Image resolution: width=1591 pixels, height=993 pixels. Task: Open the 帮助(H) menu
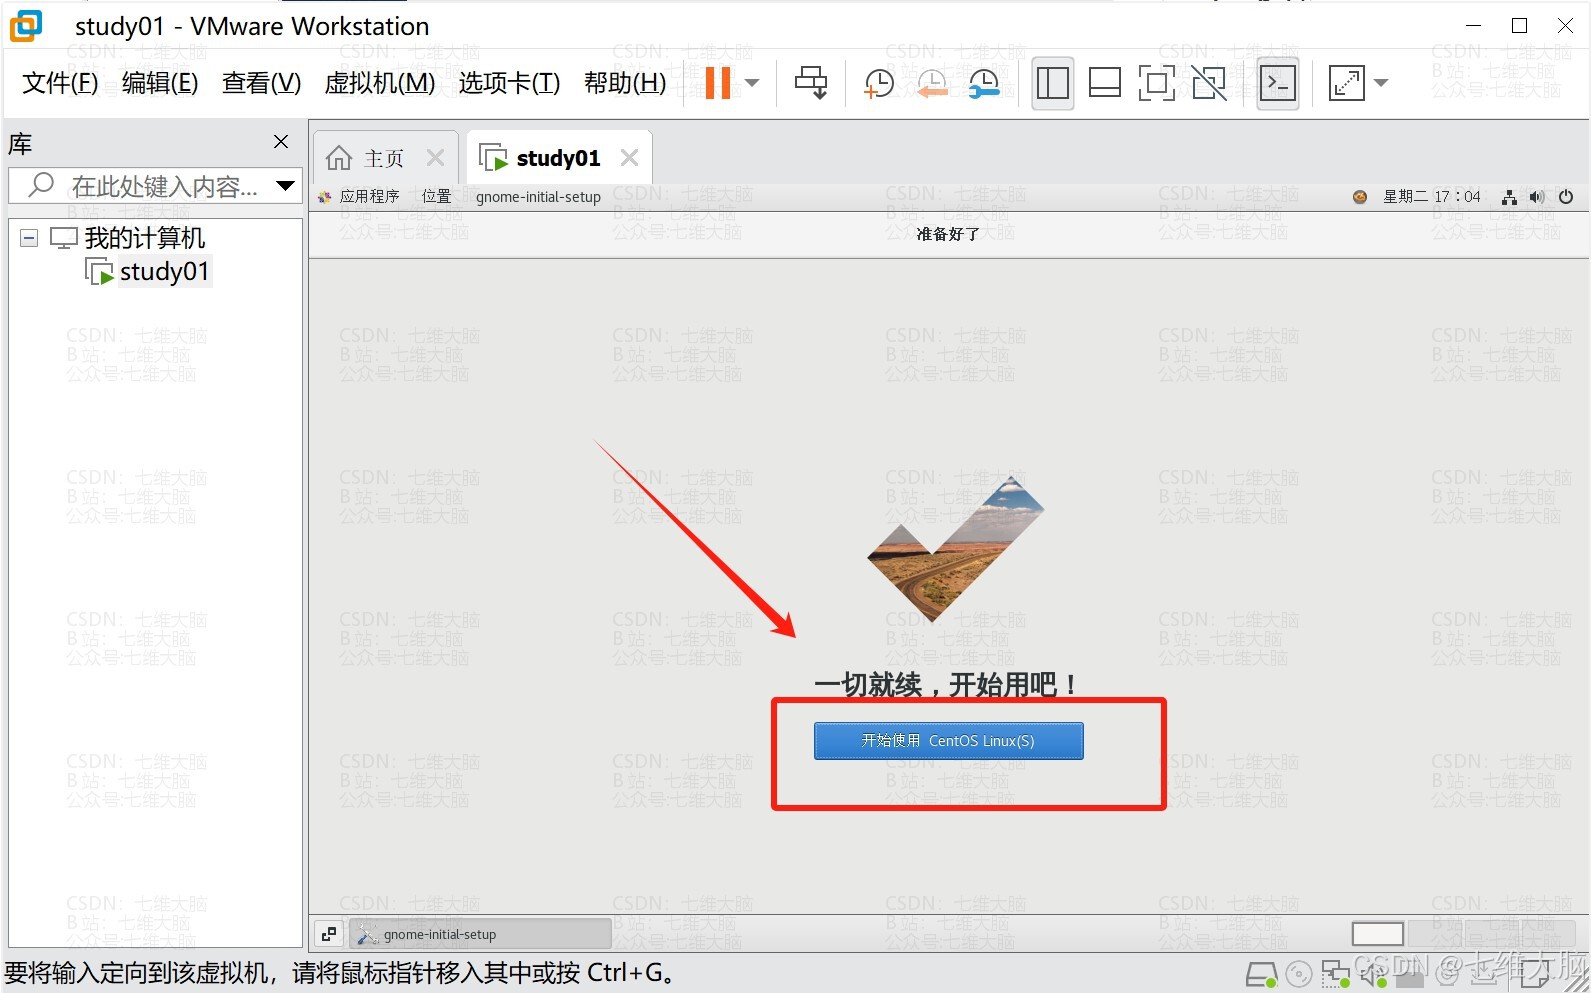point(625,83)
